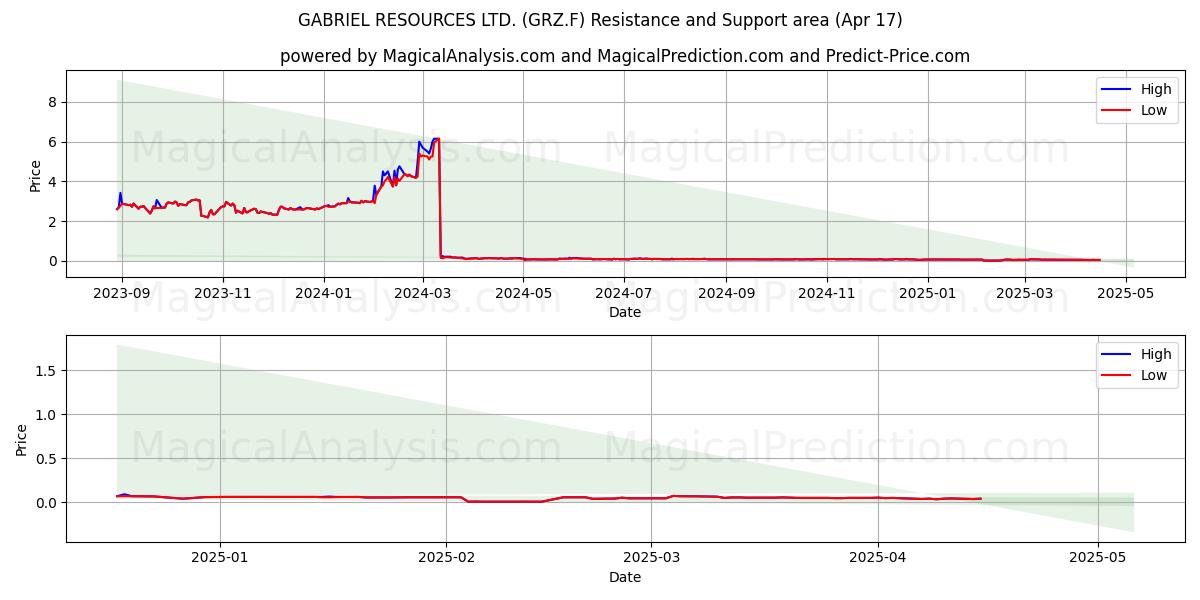This screenshot has width=1200, height=600.
Task: Click the 2024-07 tick label on top chart
Action: tap(624, 294)
